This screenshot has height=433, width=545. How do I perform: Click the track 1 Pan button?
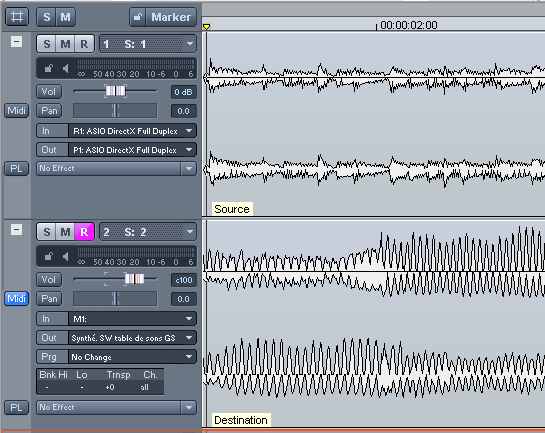[49, 111]
